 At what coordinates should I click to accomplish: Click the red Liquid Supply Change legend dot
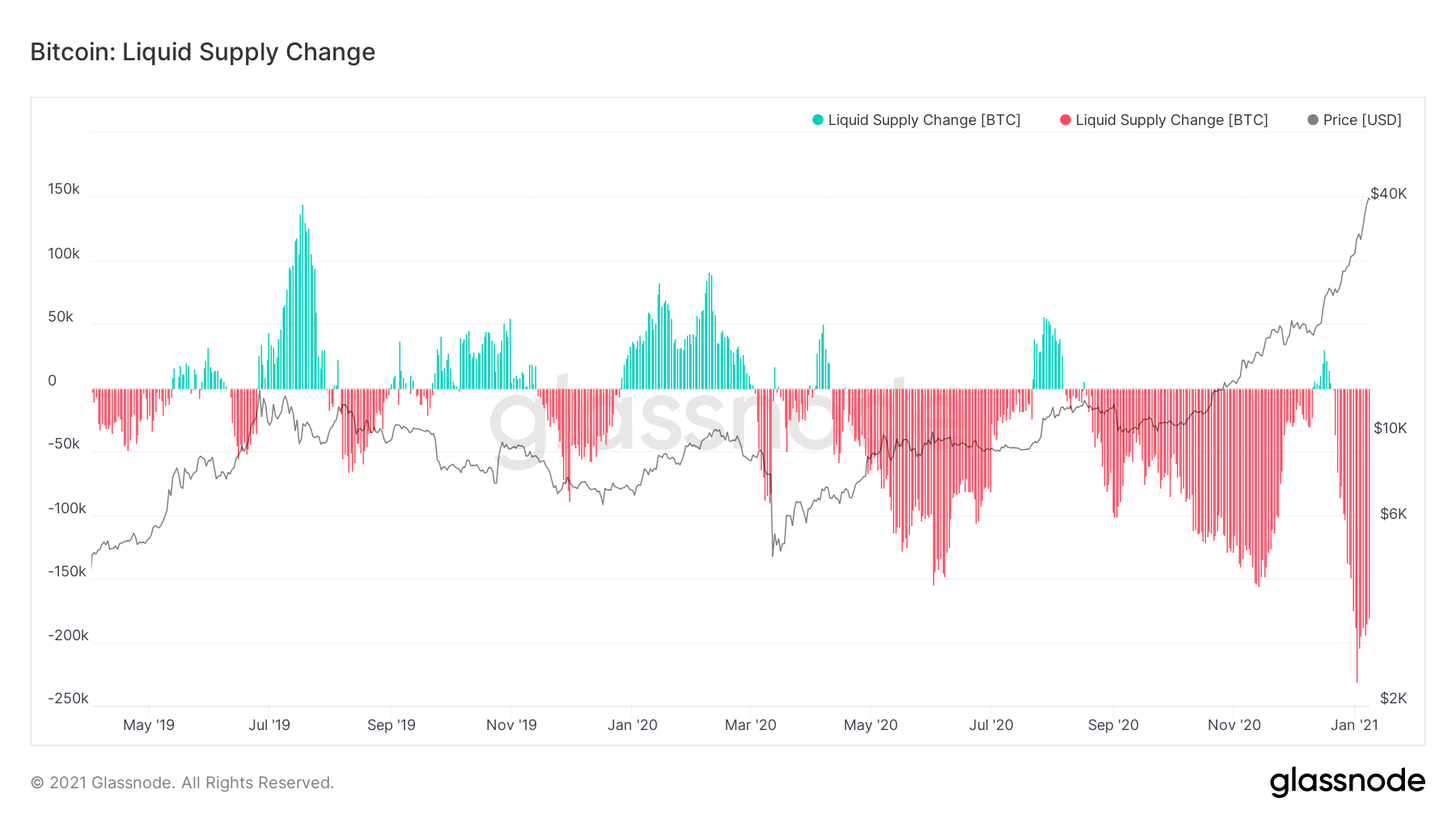click(x=1065, y=120)
